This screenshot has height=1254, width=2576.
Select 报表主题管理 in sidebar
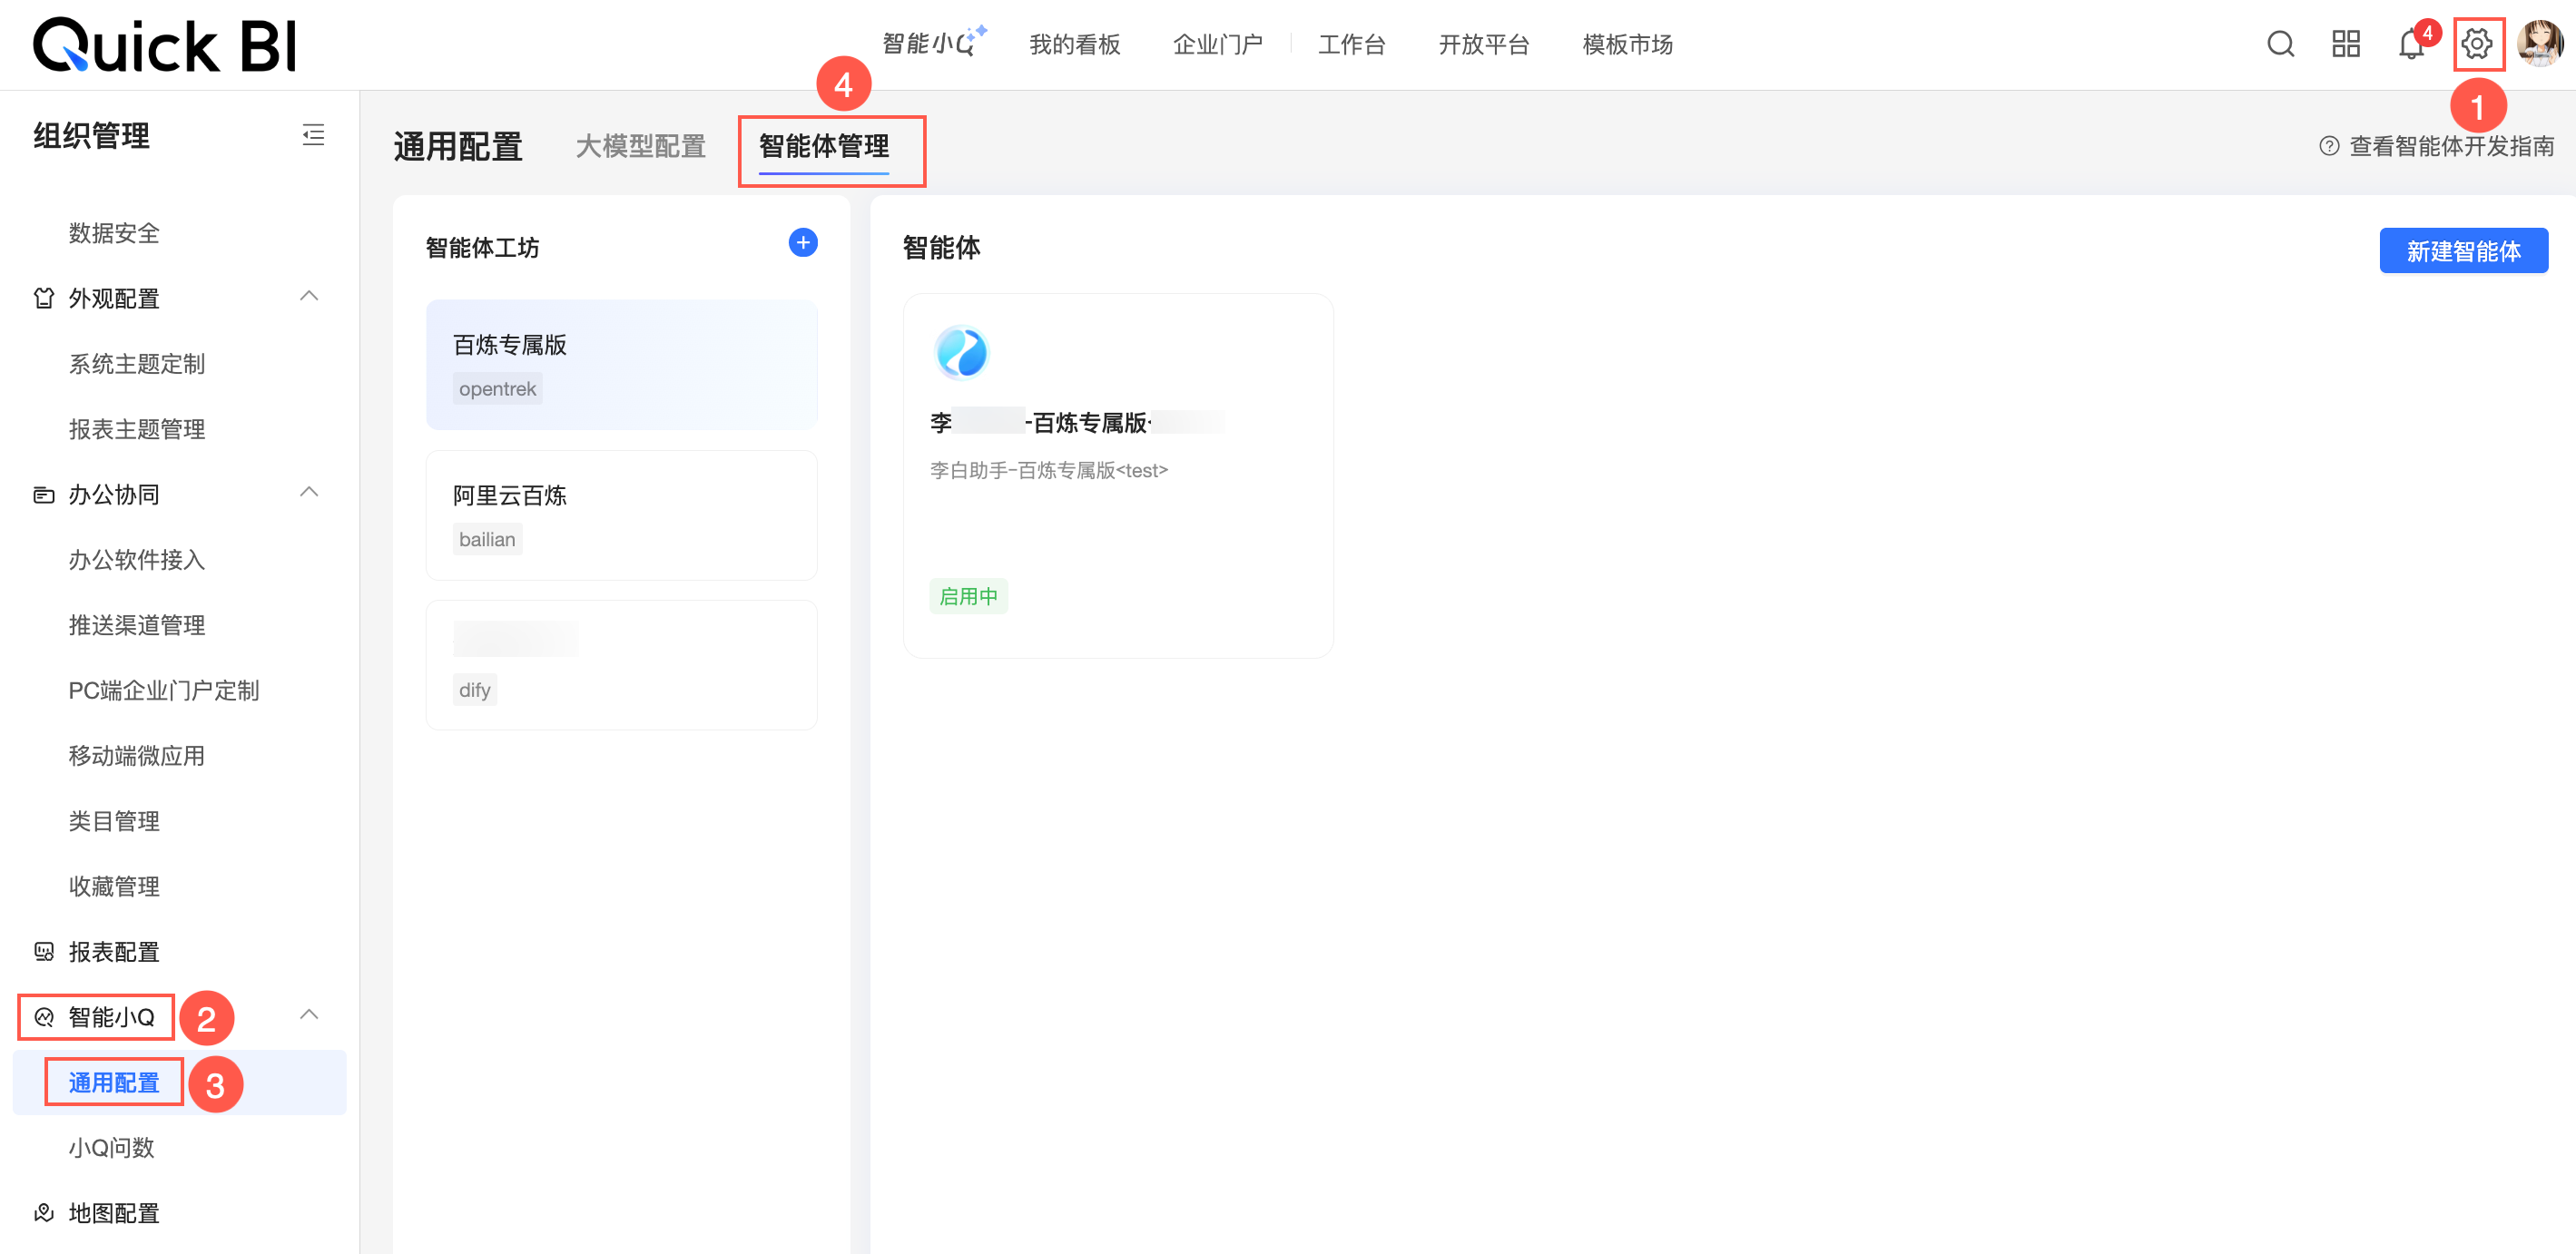137,429
